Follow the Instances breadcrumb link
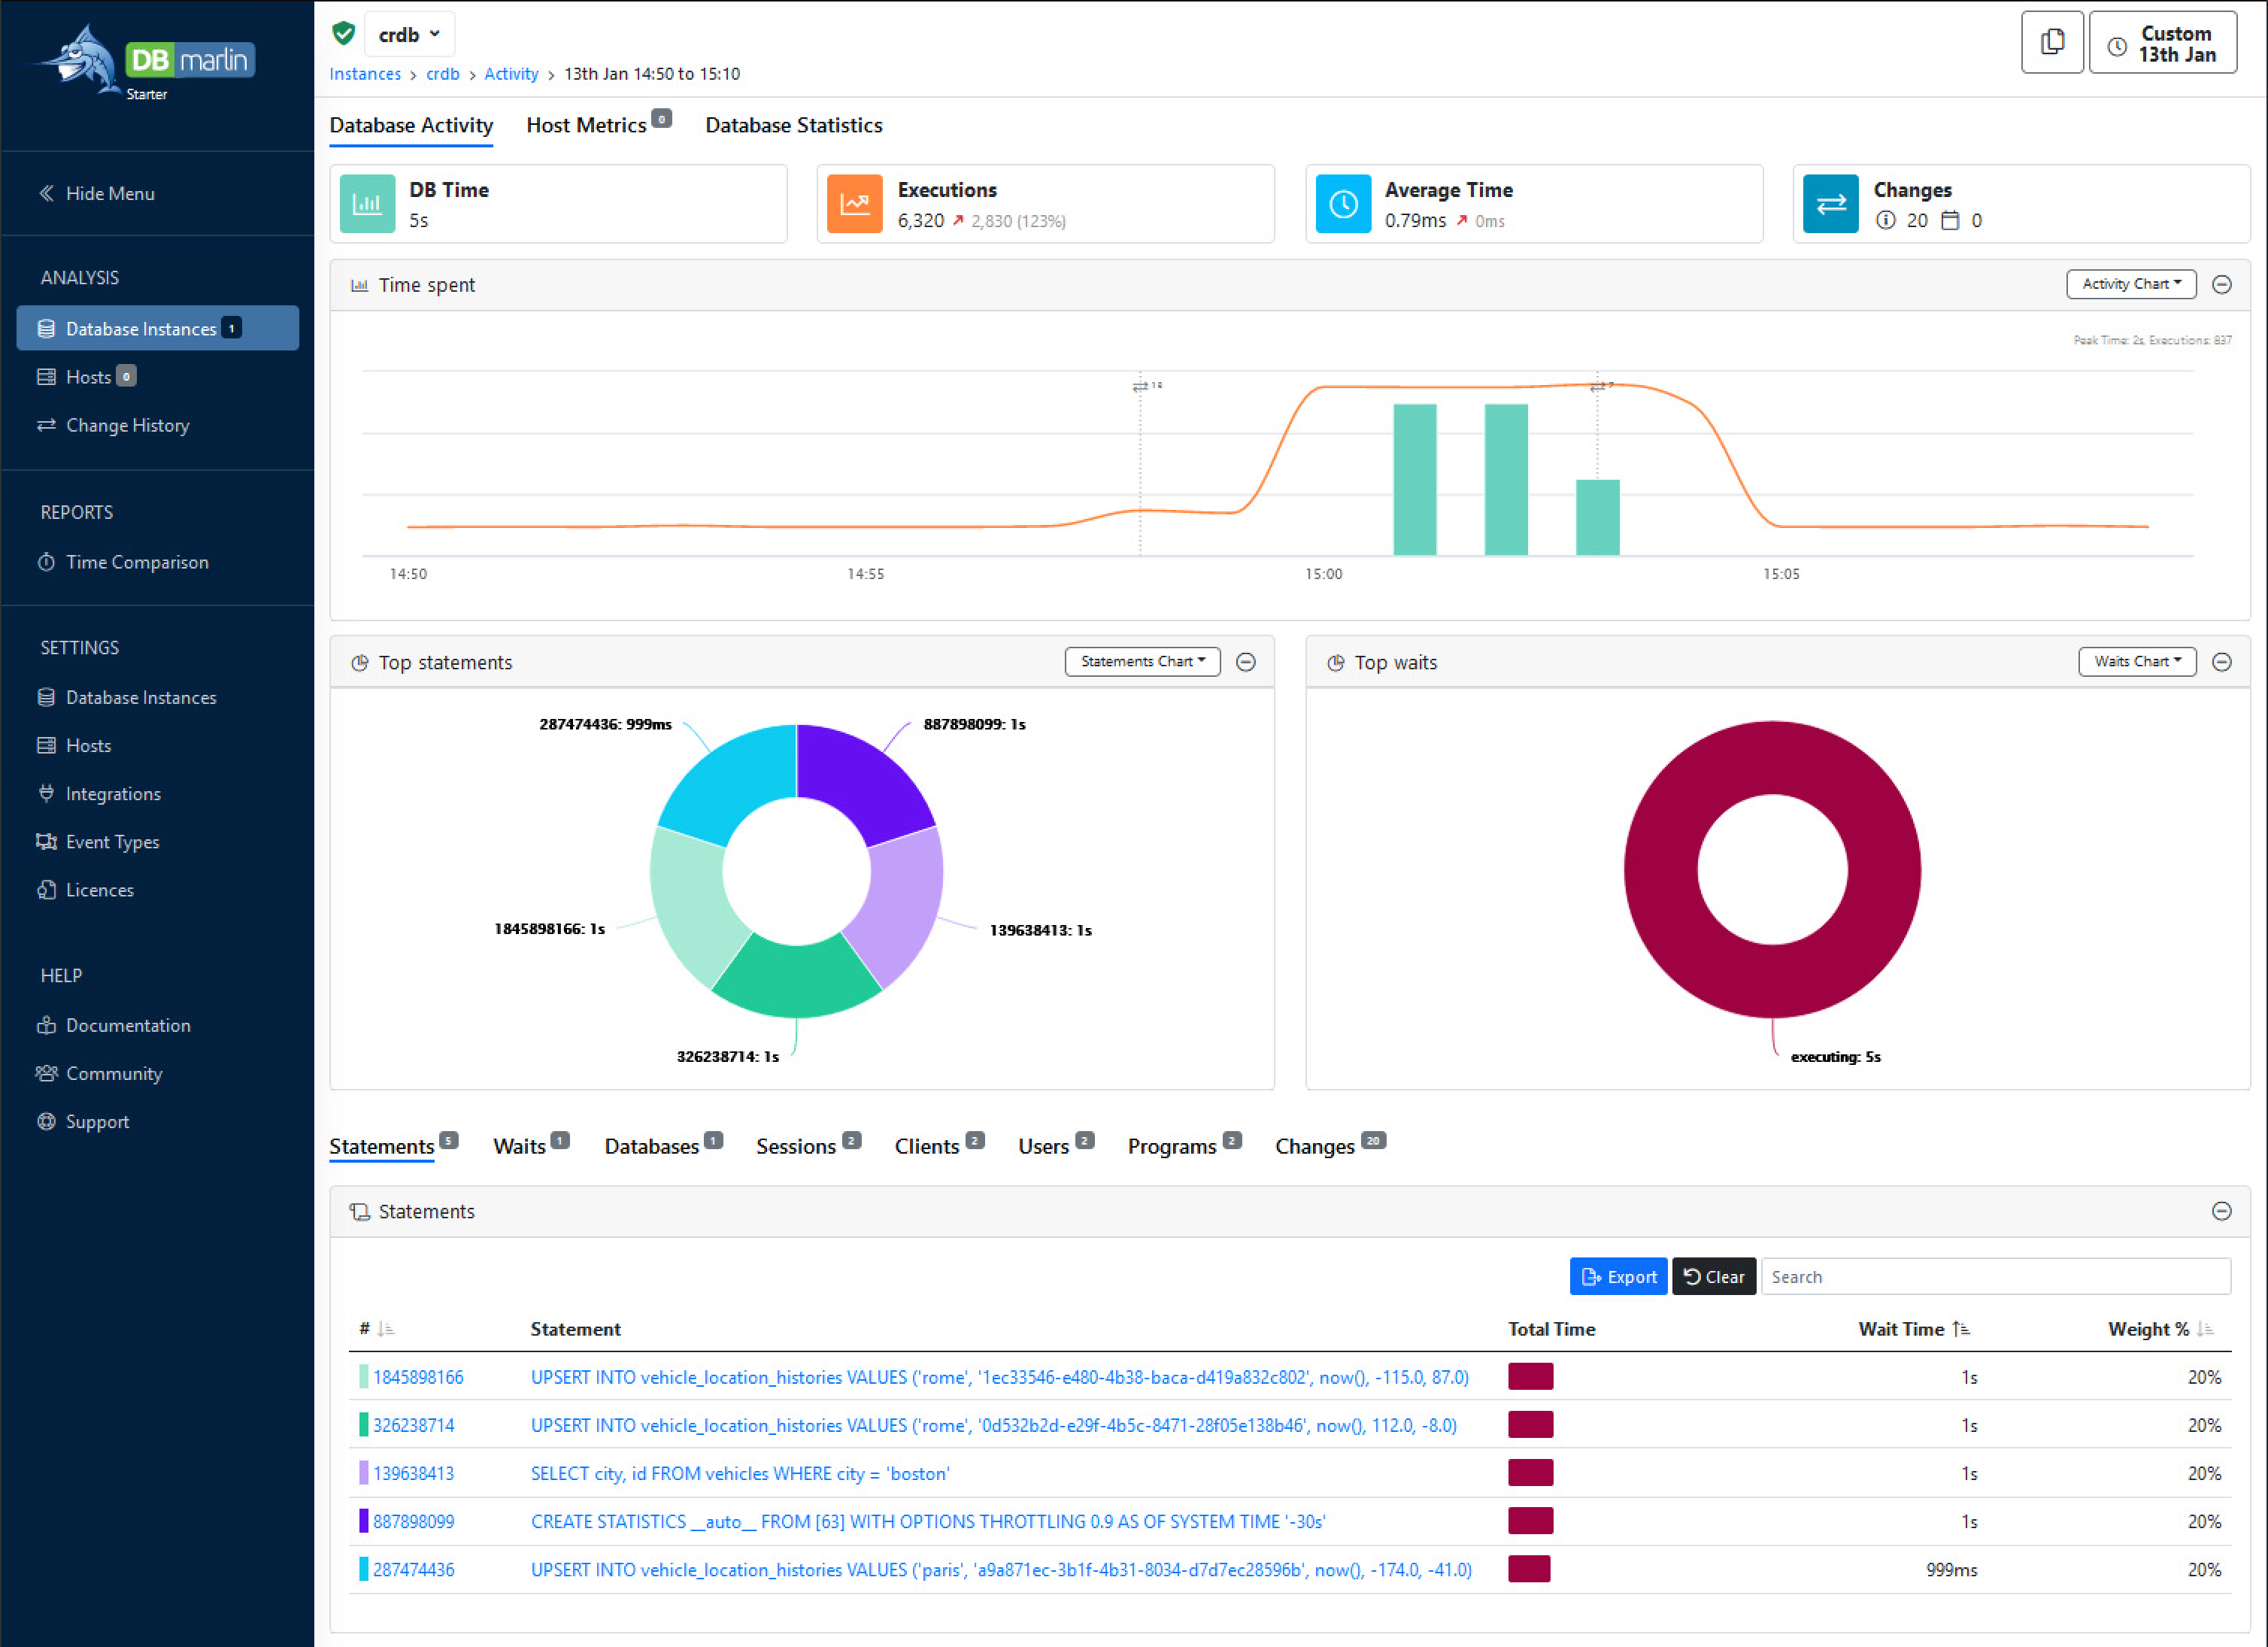Screen dimensions: 2268x1647 (x=364, y=73)
